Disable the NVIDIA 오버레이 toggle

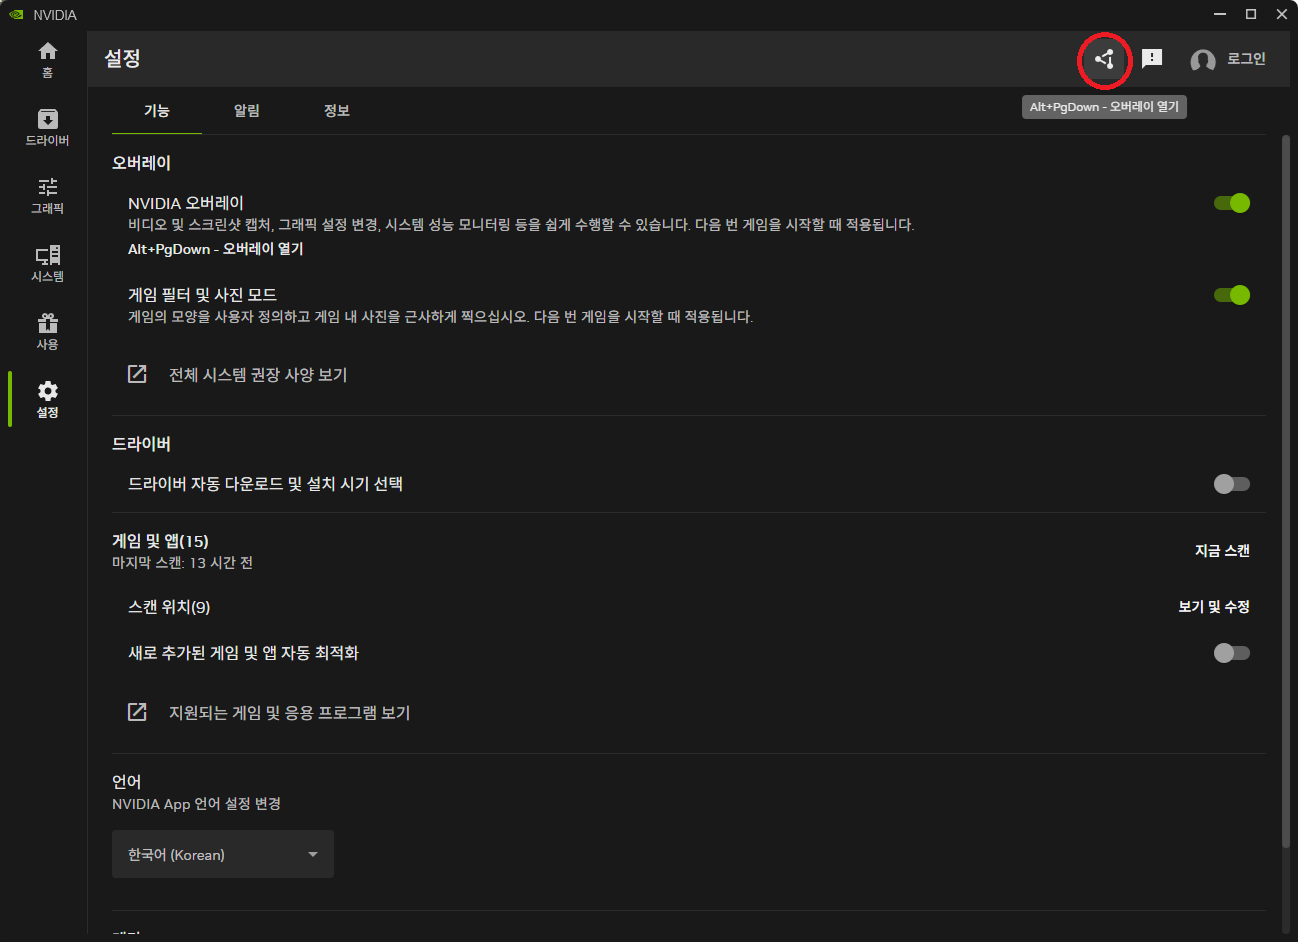[1232, 203]
